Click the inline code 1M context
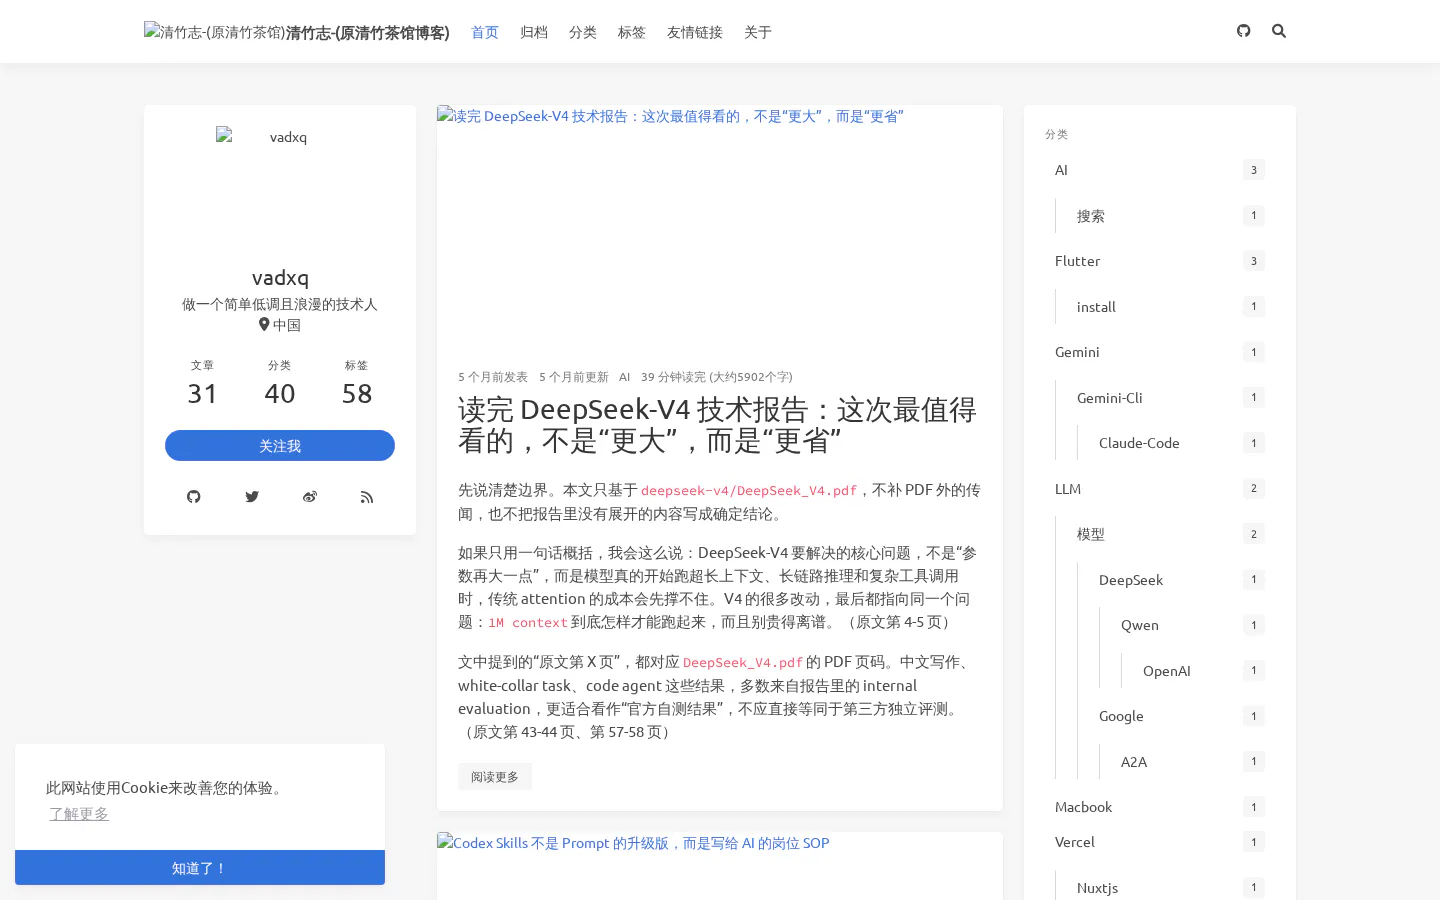 528,623
